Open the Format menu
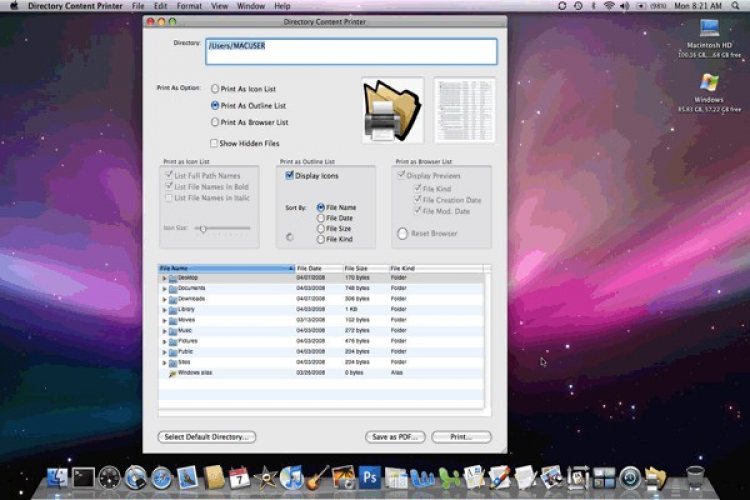The width and height of the screenshot is (750, 500). point(189,6)
